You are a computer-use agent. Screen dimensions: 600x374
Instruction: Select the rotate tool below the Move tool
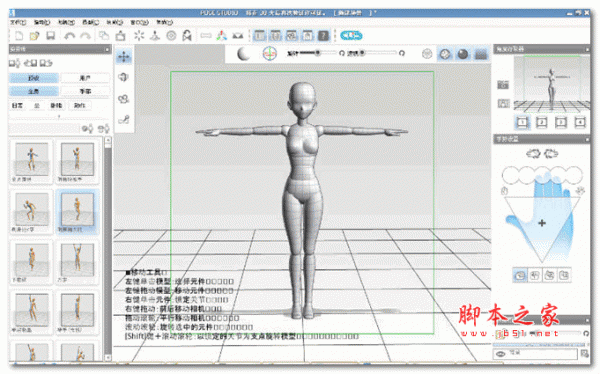(x=124, y=78)
